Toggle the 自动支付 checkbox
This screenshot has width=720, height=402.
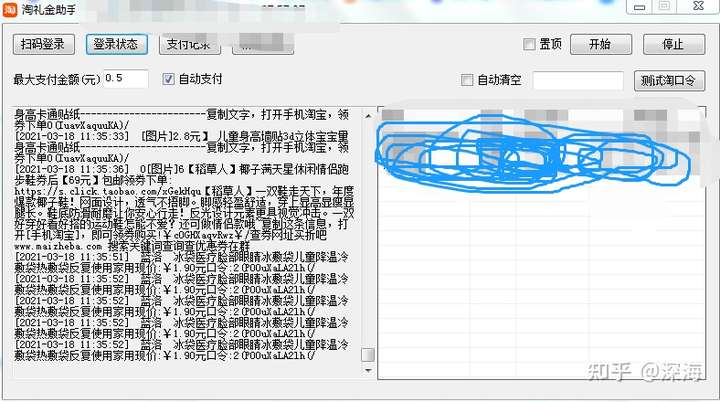click(x=169, y=79)
